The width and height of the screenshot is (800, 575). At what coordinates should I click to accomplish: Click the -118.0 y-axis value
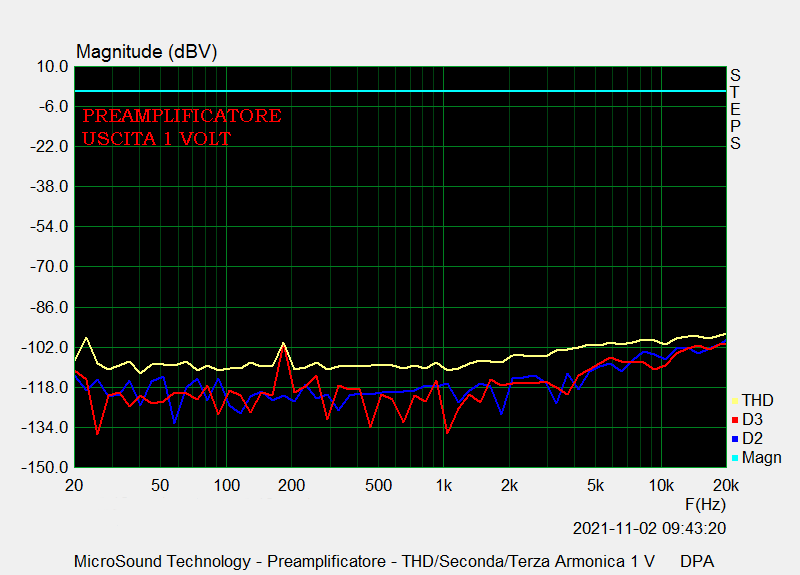coord(45,388)
